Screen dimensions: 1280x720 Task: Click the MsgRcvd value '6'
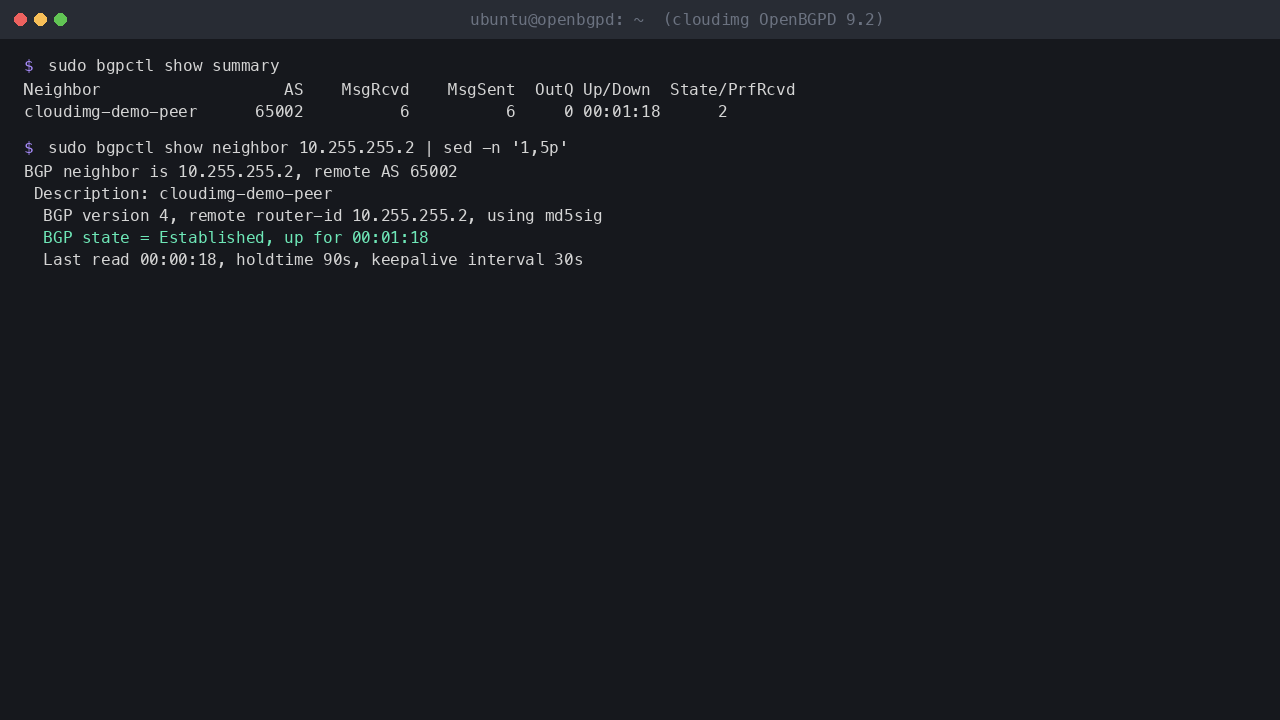(x=405, y=112)
